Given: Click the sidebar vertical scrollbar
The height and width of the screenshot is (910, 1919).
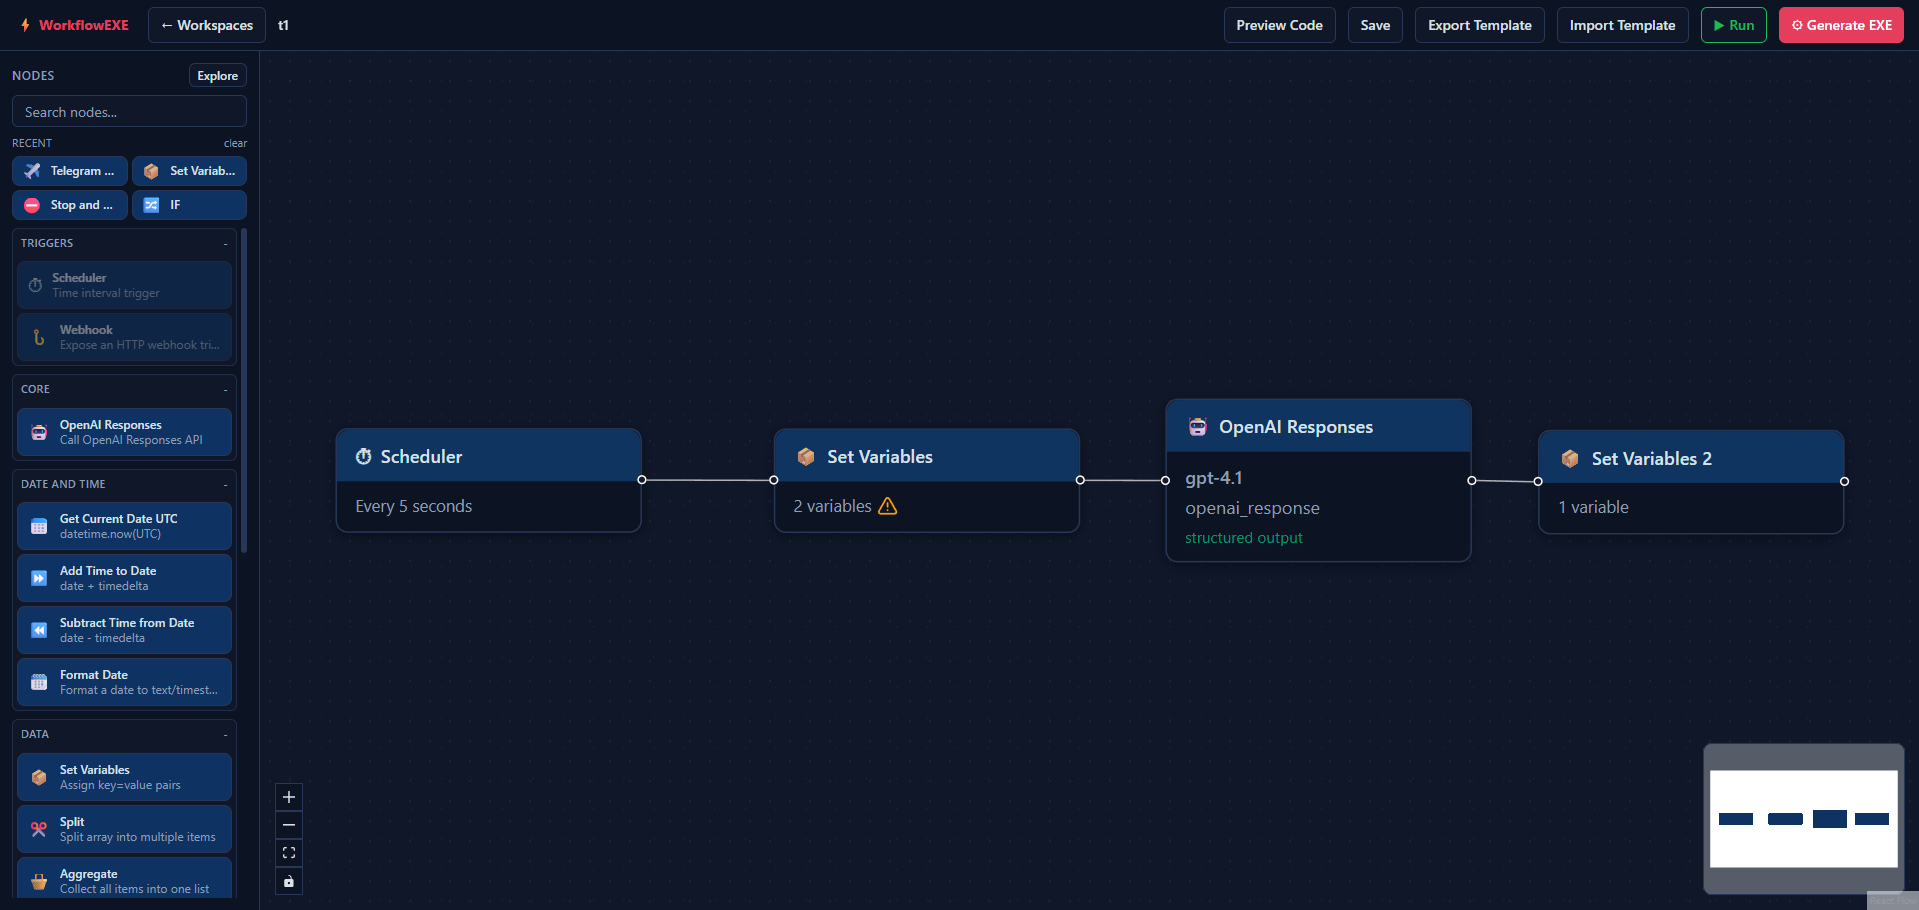Looking at the screenshot, I should coord(244,390).
